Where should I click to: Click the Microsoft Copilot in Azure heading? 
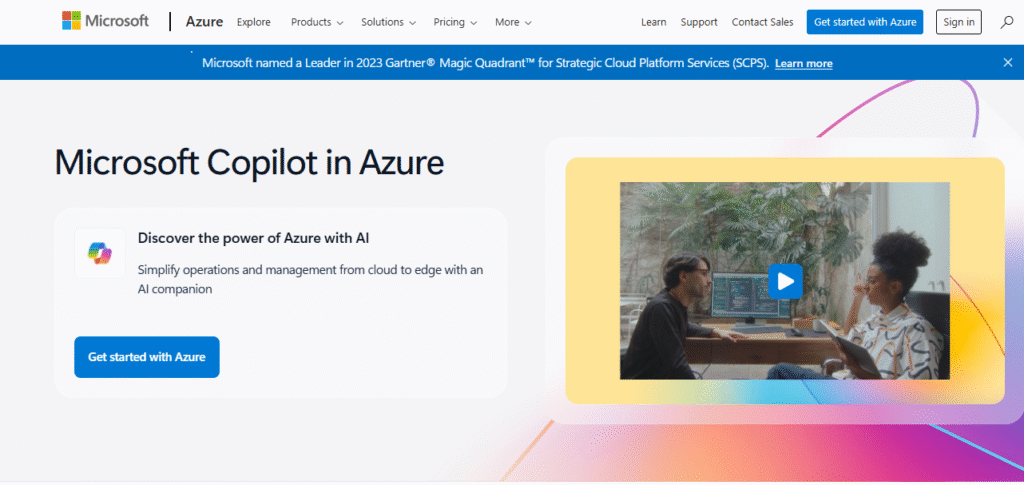tap(249, 162)
